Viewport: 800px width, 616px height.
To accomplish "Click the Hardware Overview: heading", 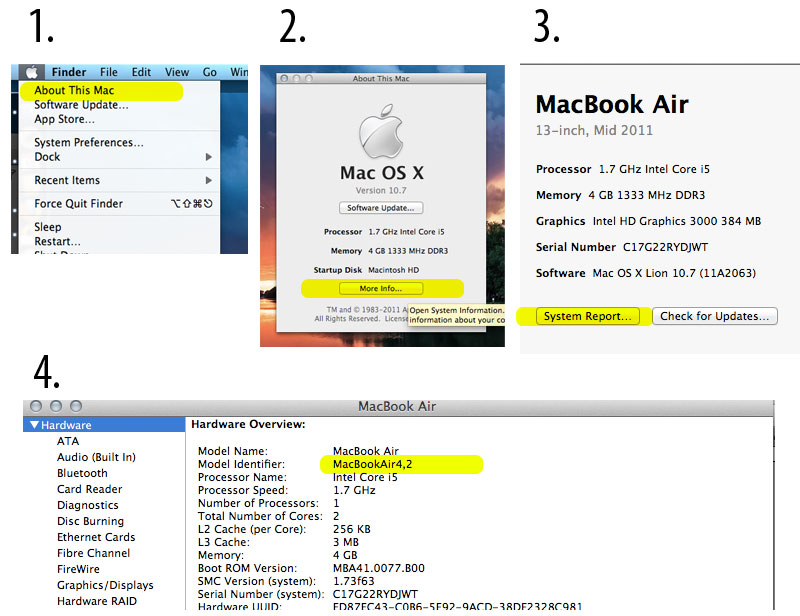I will click(x=248, y=424).
